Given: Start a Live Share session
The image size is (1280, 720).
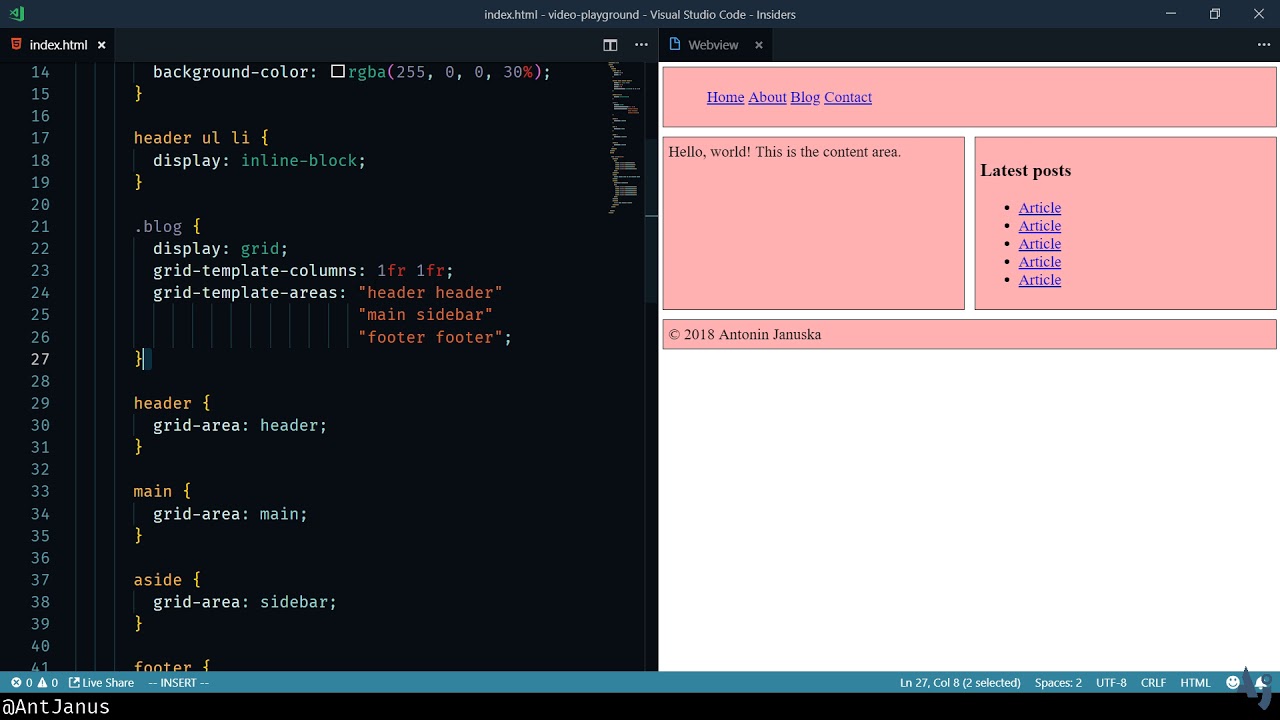Looking at the screenshot, I should click(x=101, y=683).
